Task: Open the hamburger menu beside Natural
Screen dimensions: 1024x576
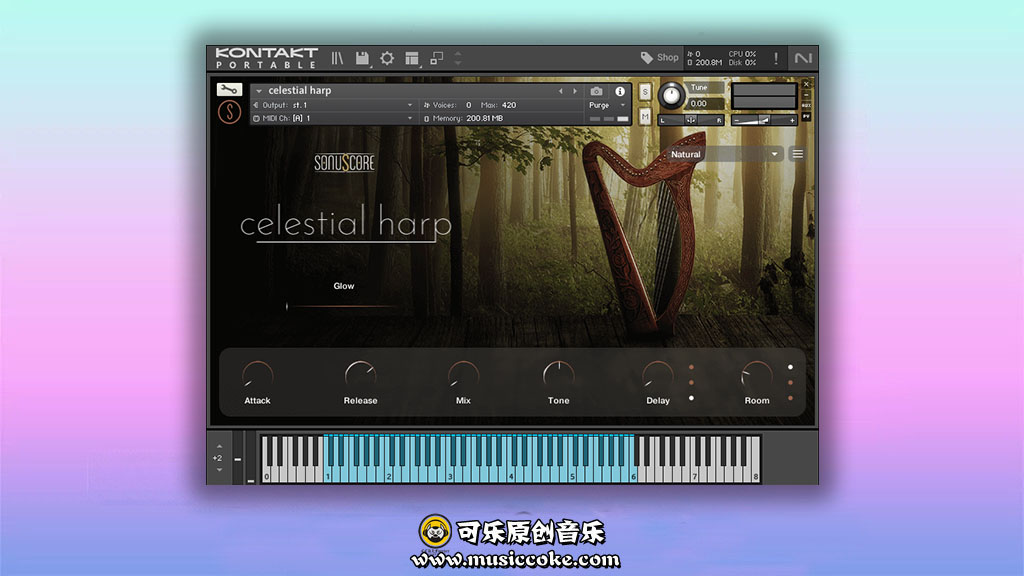Action: [797, 154]
